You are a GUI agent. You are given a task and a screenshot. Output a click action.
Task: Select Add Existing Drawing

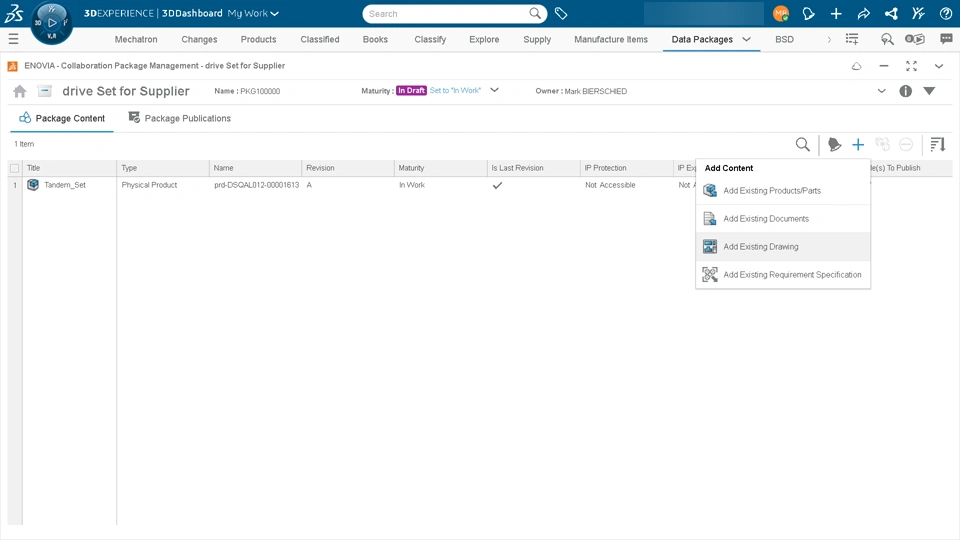(x=783, y=247)
